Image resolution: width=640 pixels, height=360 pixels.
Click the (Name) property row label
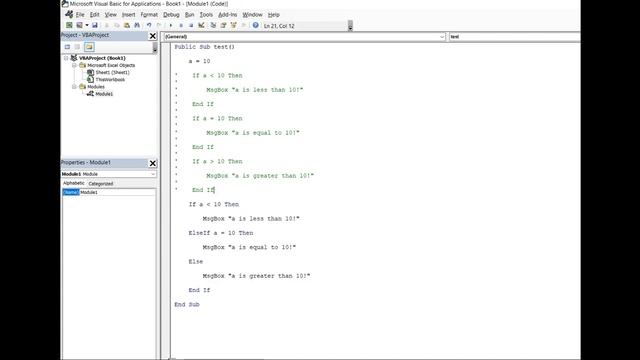click(x=71, y=192)
